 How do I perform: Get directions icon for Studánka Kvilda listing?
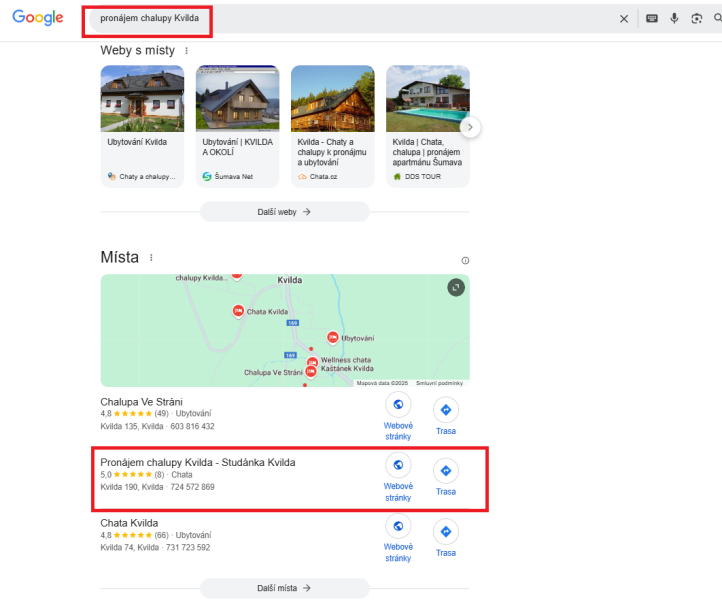pyautogui.click(x=446, y=471)
